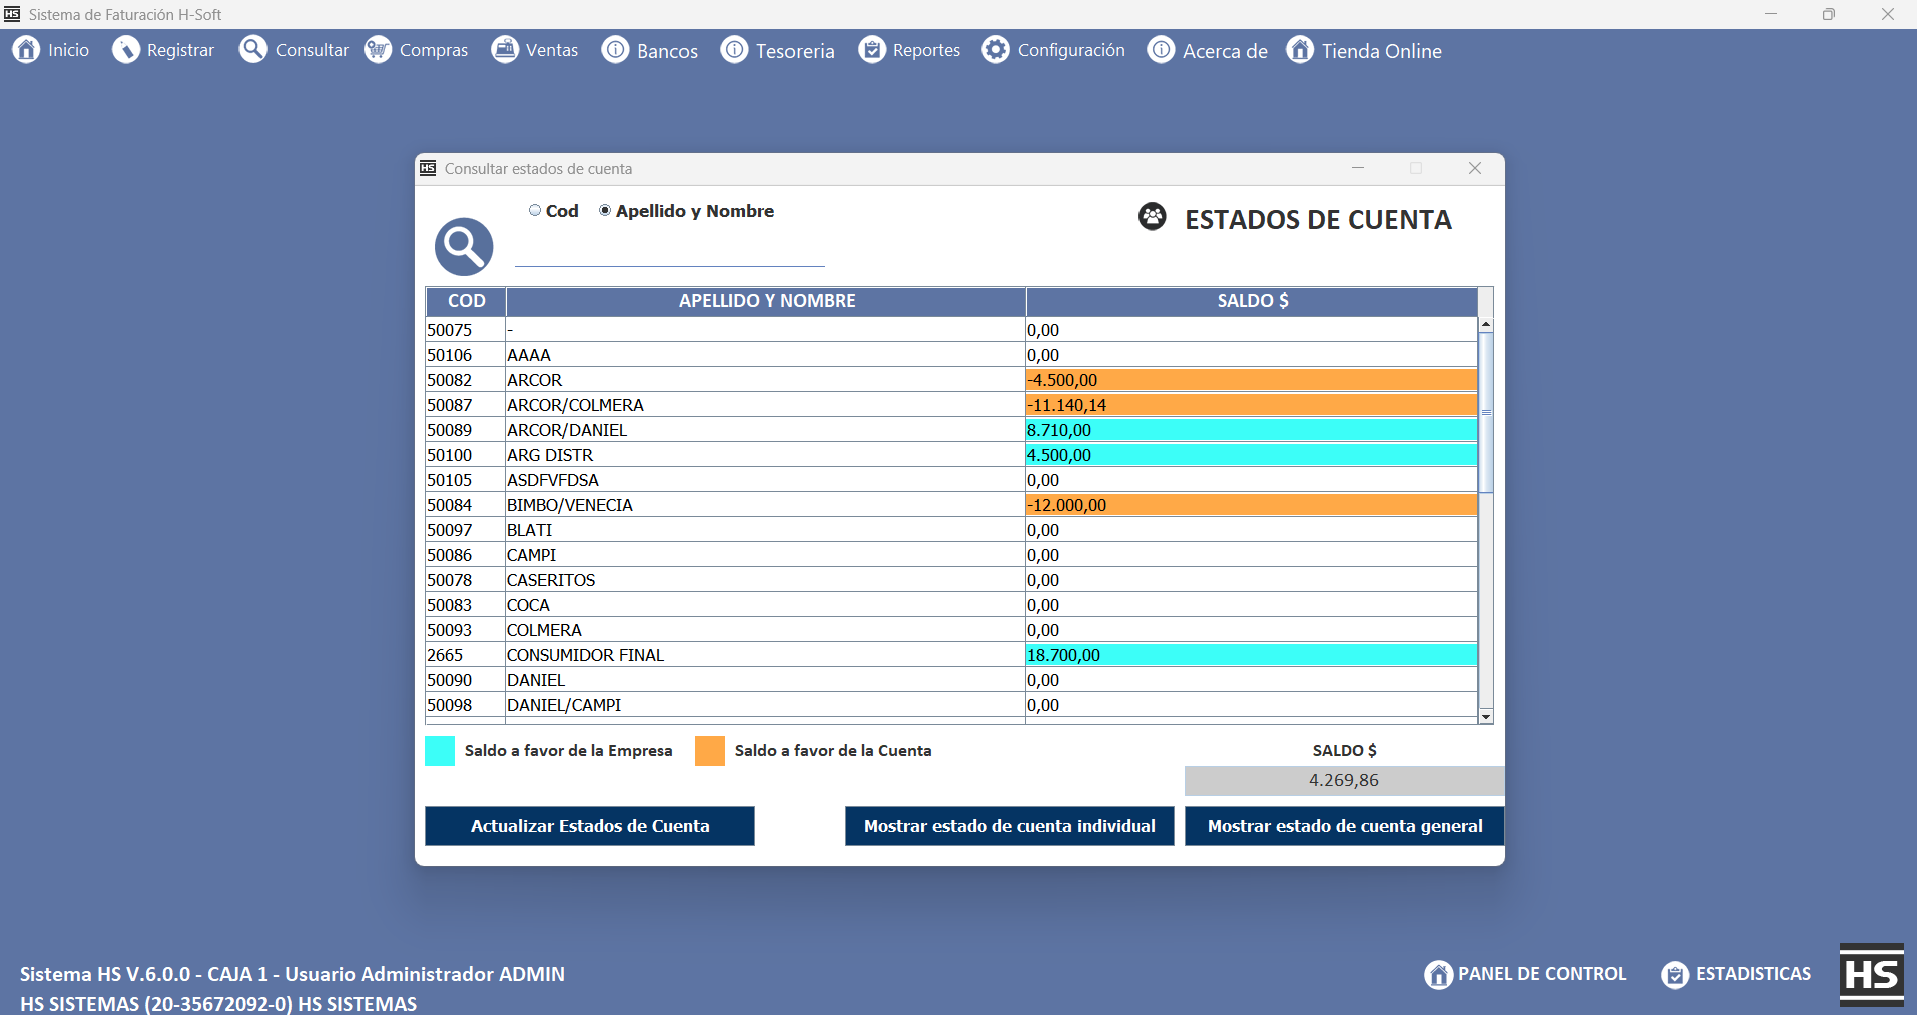Click Actualizar Estados de Cuenta button
Viewport: 1917px width, 1015px height.
tap(590, 826)
